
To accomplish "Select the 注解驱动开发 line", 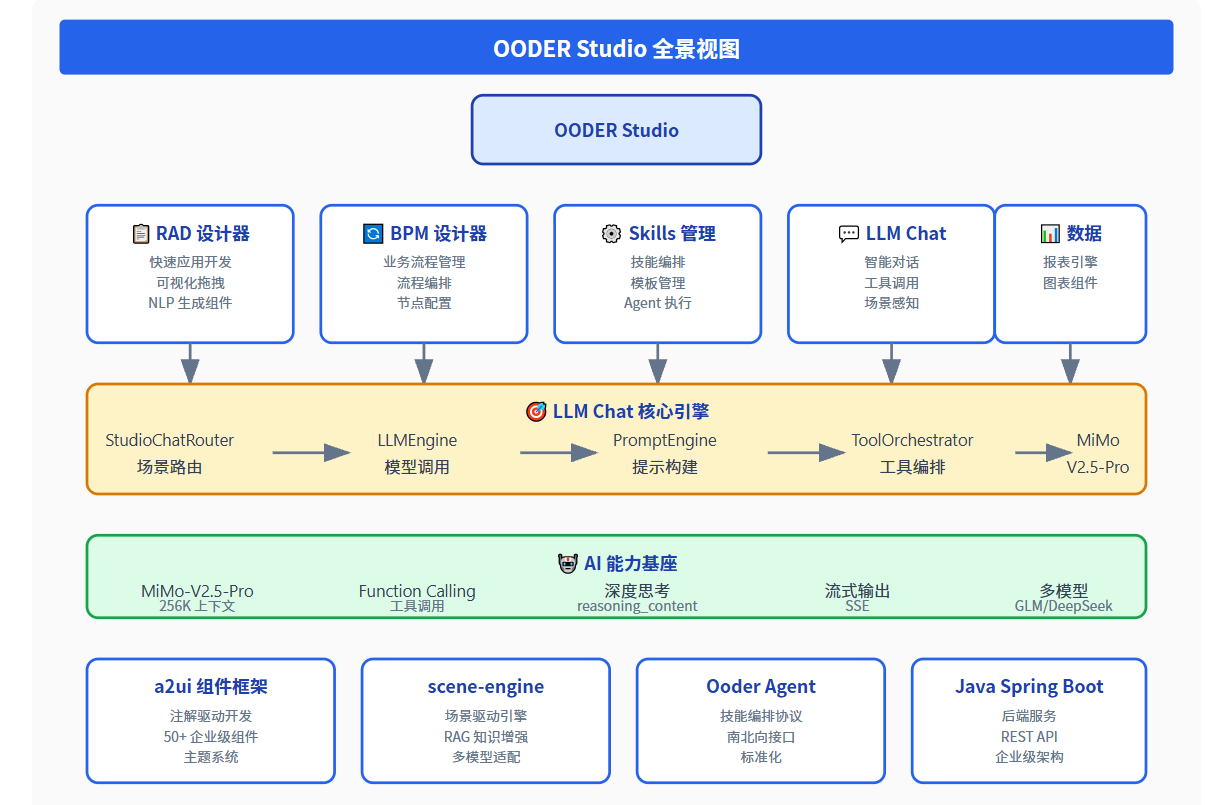I will tap(210, 716).
